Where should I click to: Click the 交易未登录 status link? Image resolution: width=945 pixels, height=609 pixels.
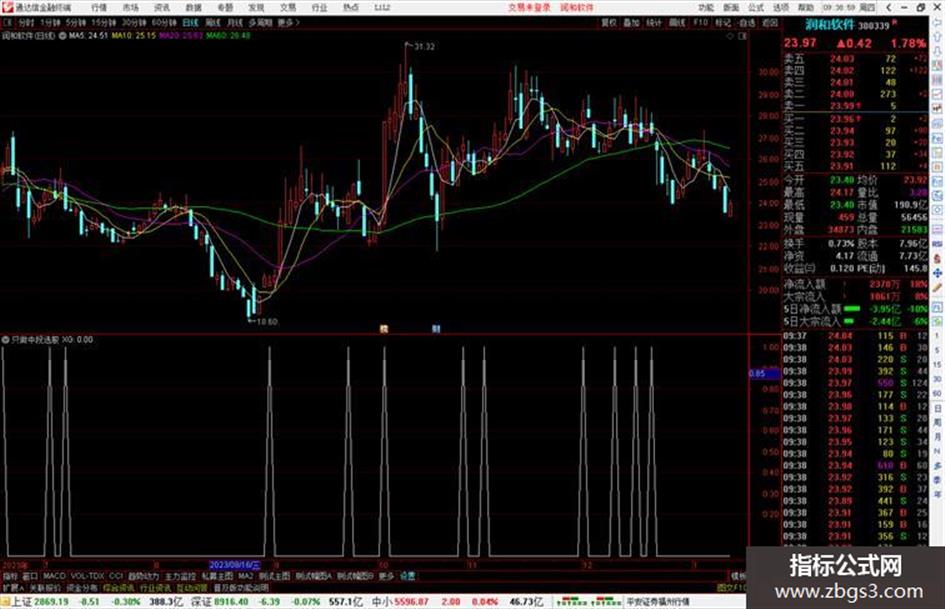coord(529,8)
